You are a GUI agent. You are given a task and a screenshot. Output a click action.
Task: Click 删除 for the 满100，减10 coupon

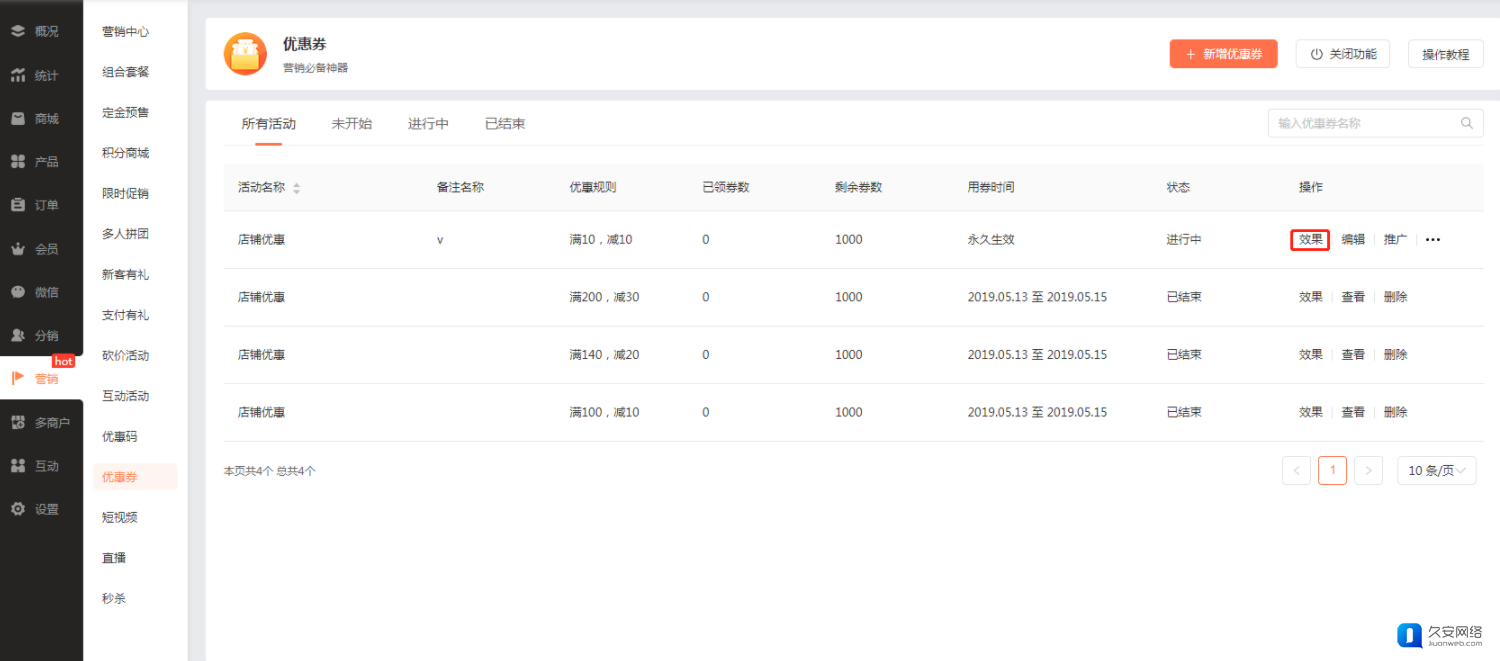1395,412
